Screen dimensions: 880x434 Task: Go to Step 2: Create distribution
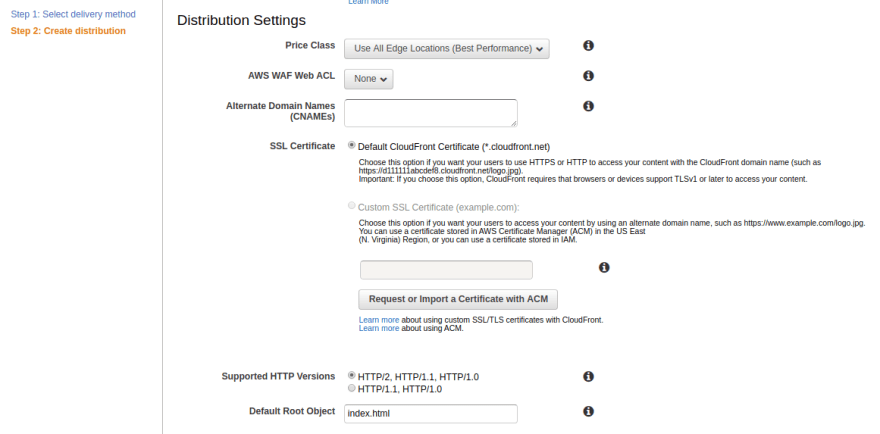pyautogui.click(x=68, y=31)
